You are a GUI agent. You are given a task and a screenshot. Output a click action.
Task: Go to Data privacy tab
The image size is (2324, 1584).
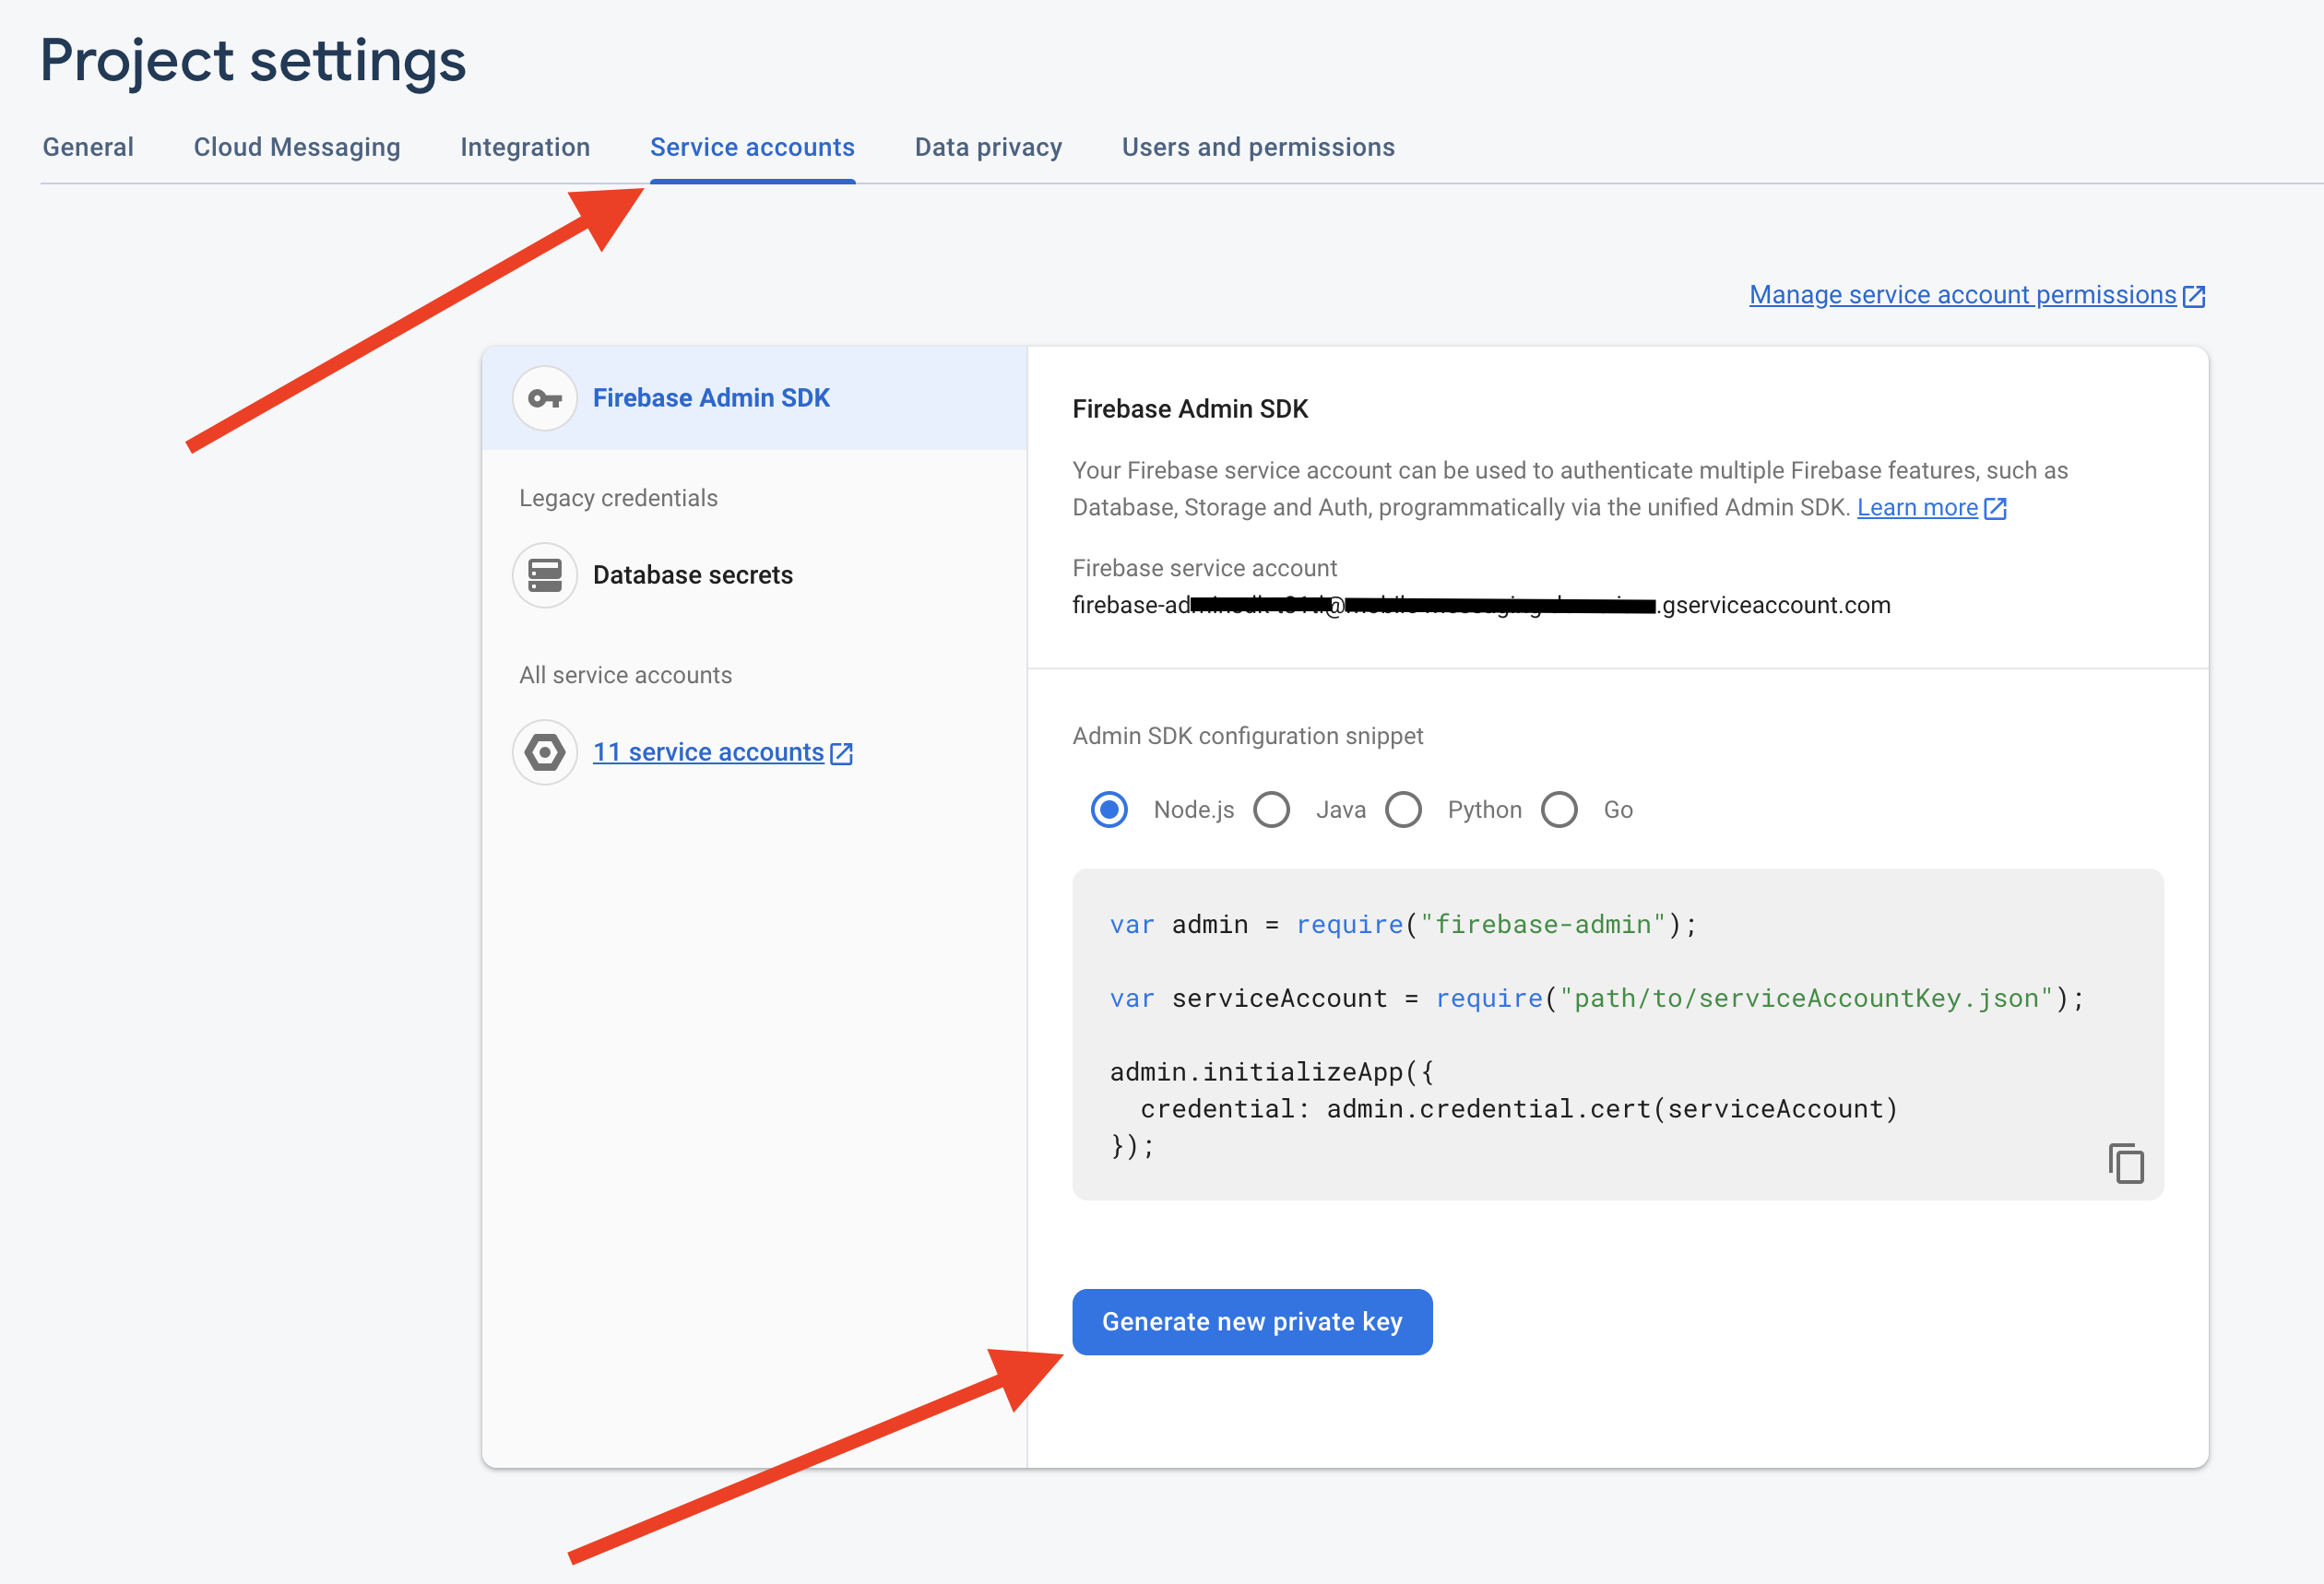coord(988,147)
